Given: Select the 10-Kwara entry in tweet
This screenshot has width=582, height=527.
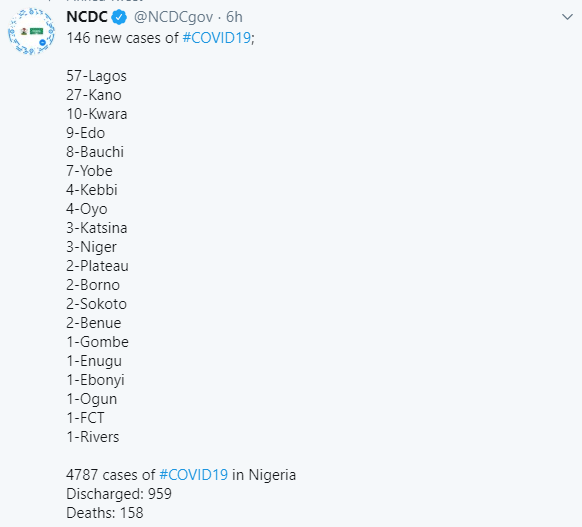Looking at the screenshot, I should (x=97, y=114).
